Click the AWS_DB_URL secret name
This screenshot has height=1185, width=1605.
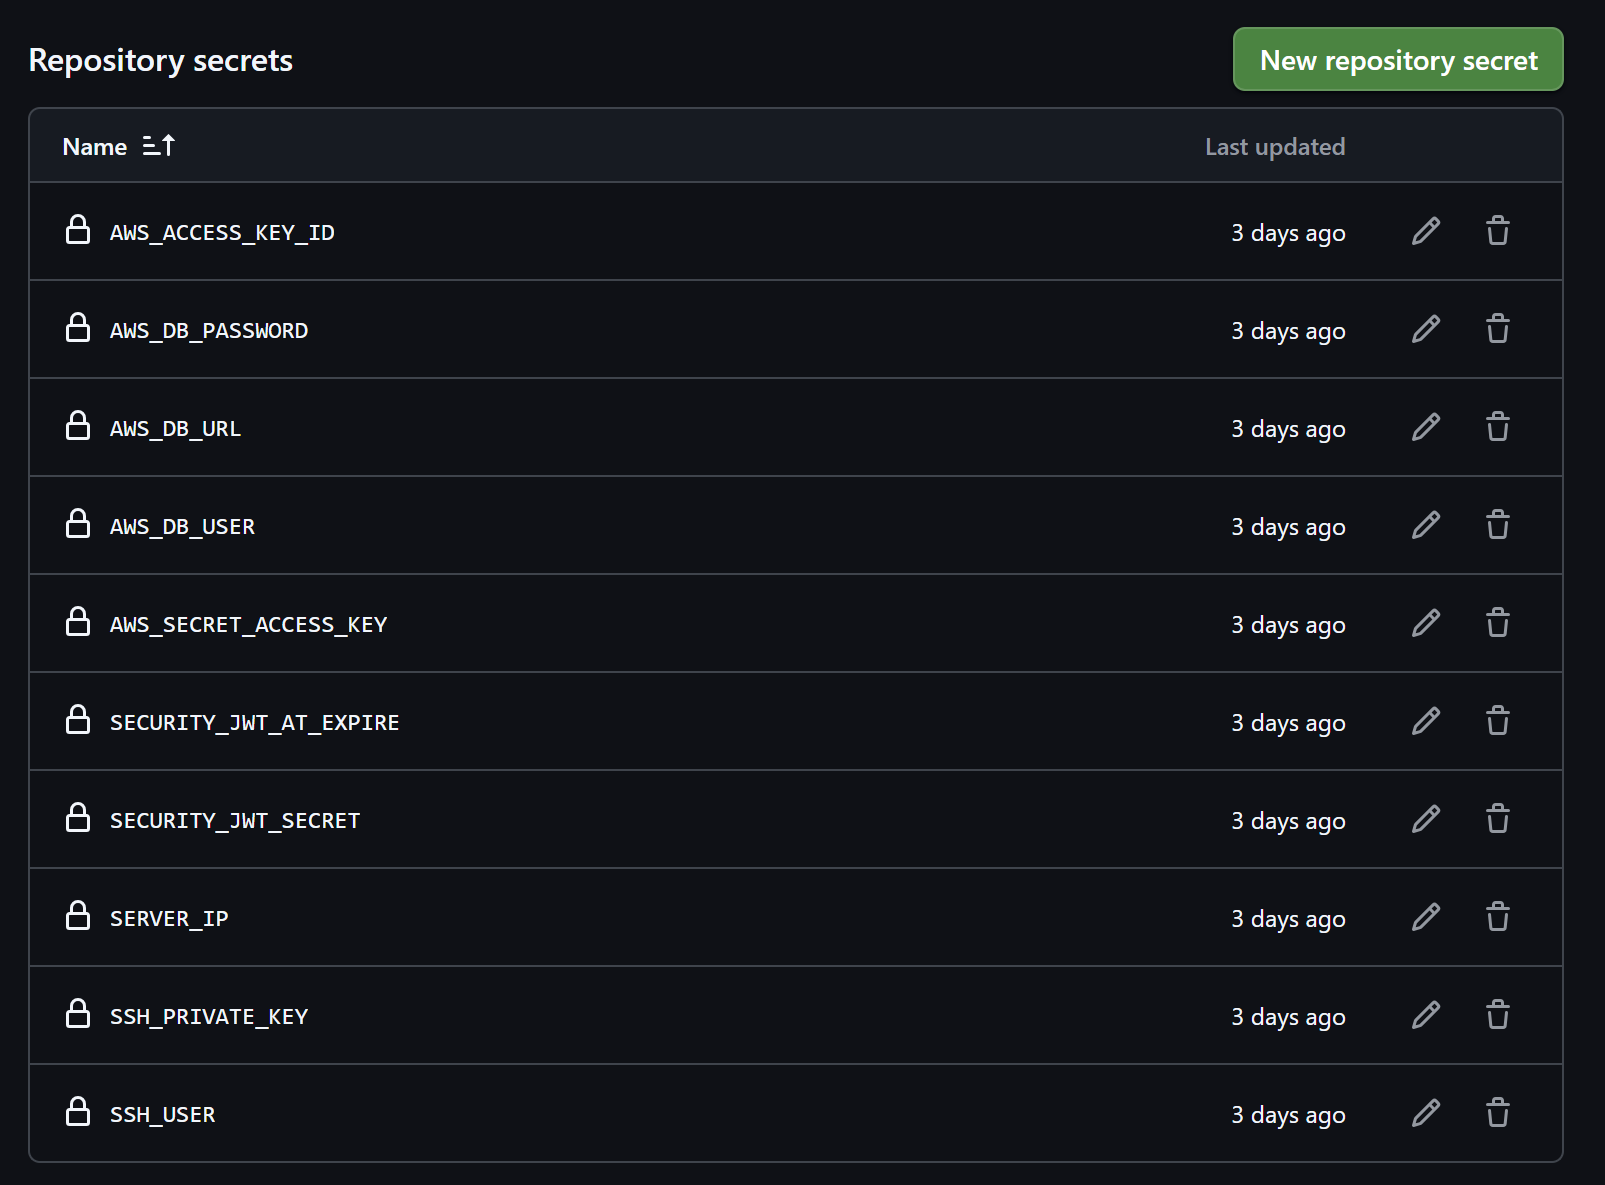tap(175, 429)
